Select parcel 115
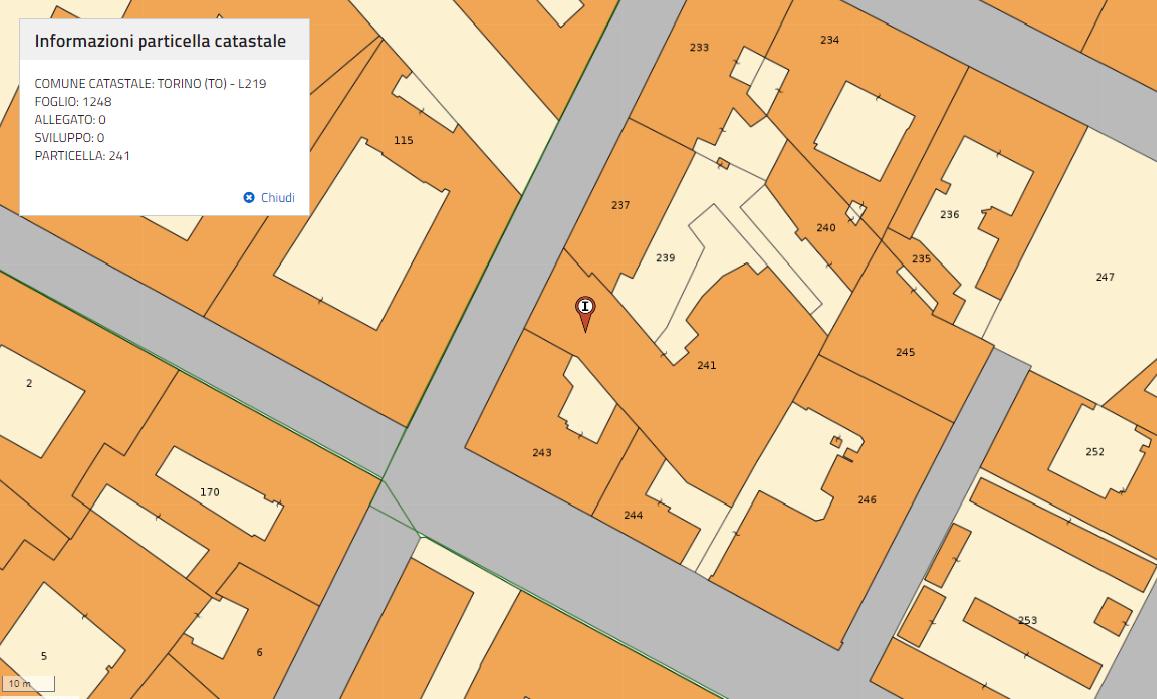 (x=403, y=140)
